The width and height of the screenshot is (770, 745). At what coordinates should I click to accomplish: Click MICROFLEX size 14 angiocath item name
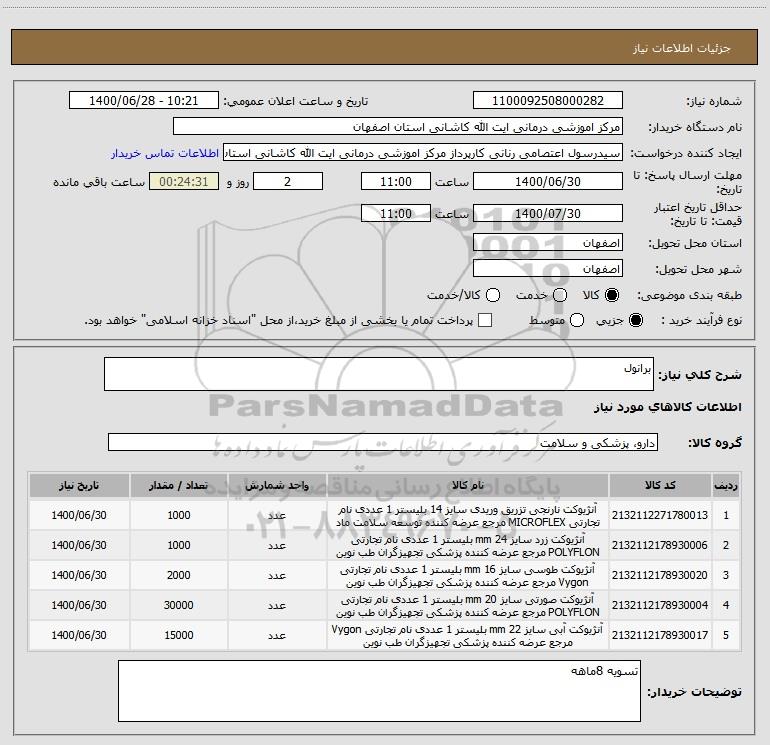pos(468,515)
